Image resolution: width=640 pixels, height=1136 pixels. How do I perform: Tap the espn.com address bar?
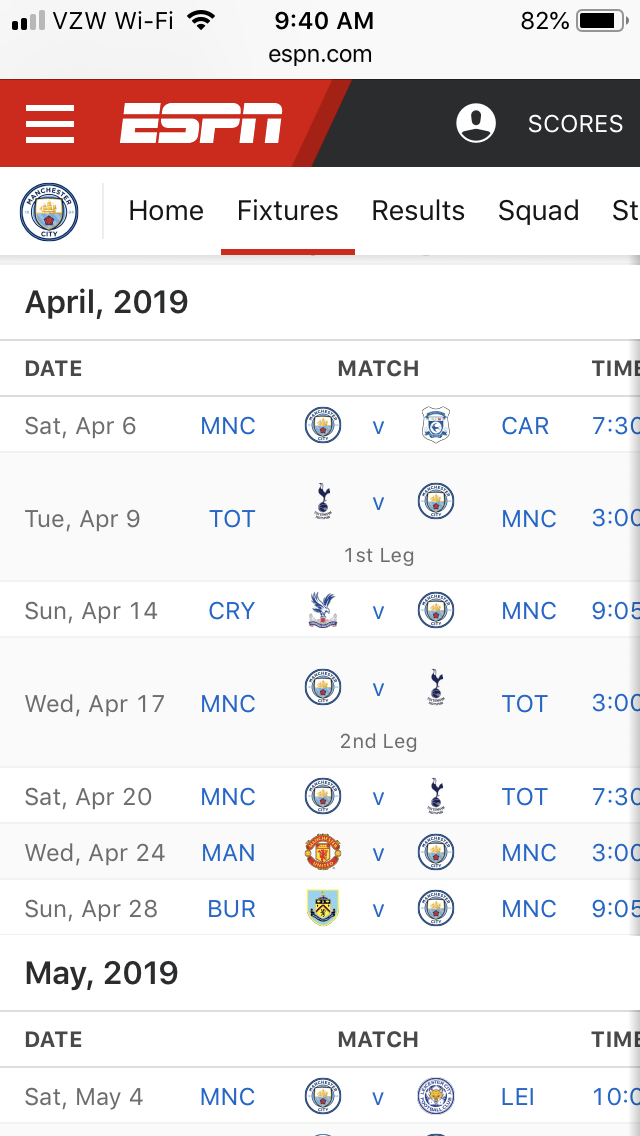[320, 54]
